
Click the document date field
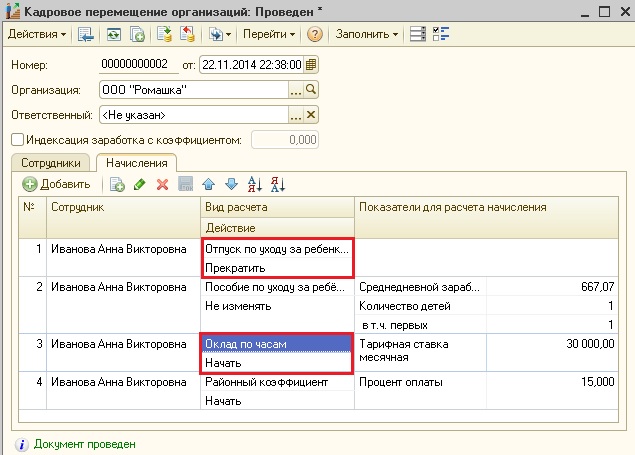click(252, 65)
